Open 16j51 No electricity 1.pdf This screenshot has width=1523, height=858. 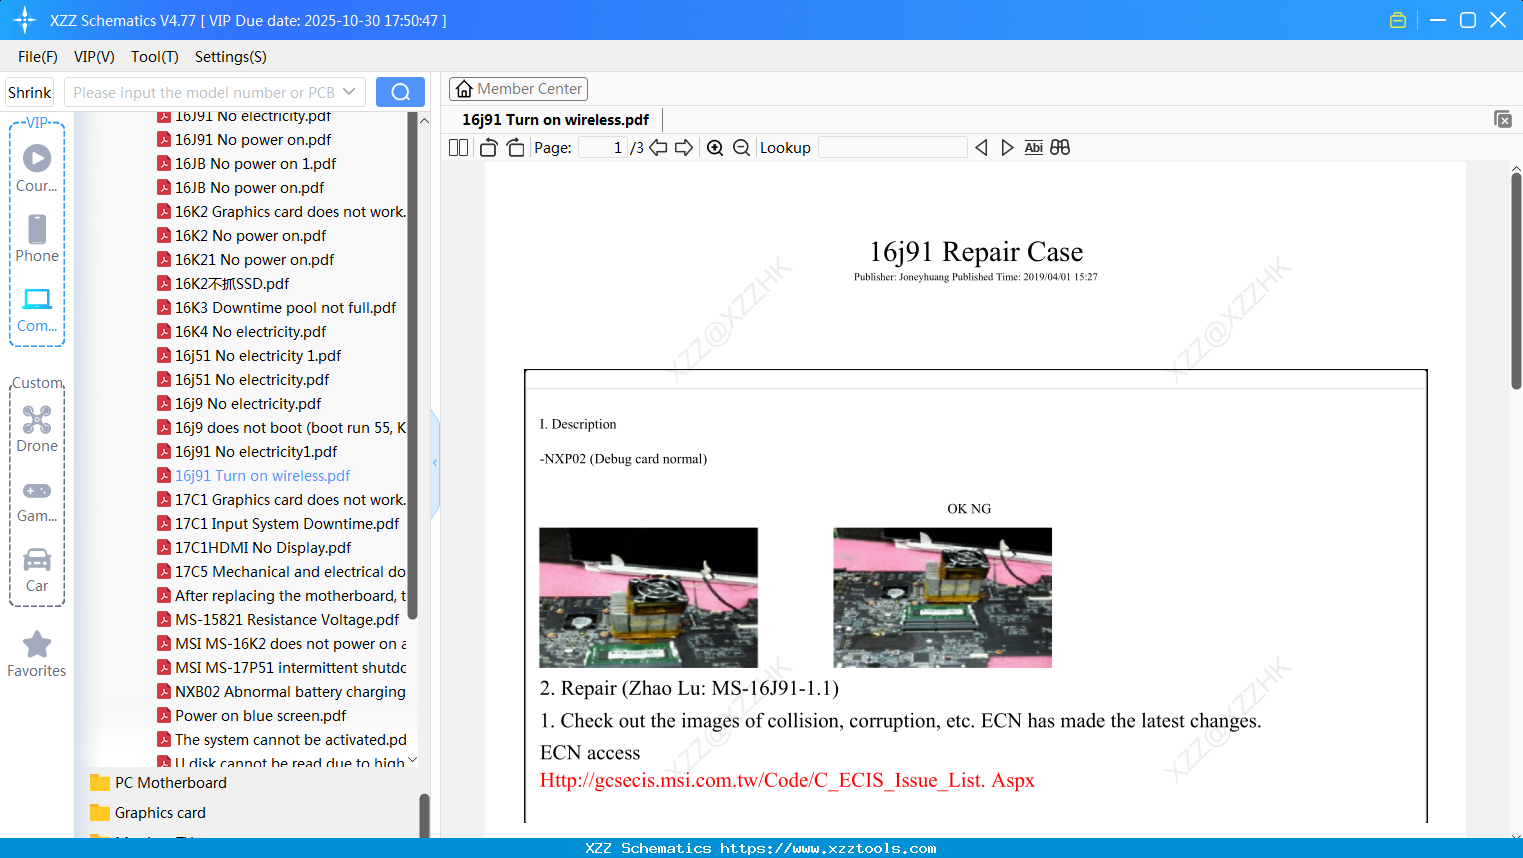[x=258, y=356]
